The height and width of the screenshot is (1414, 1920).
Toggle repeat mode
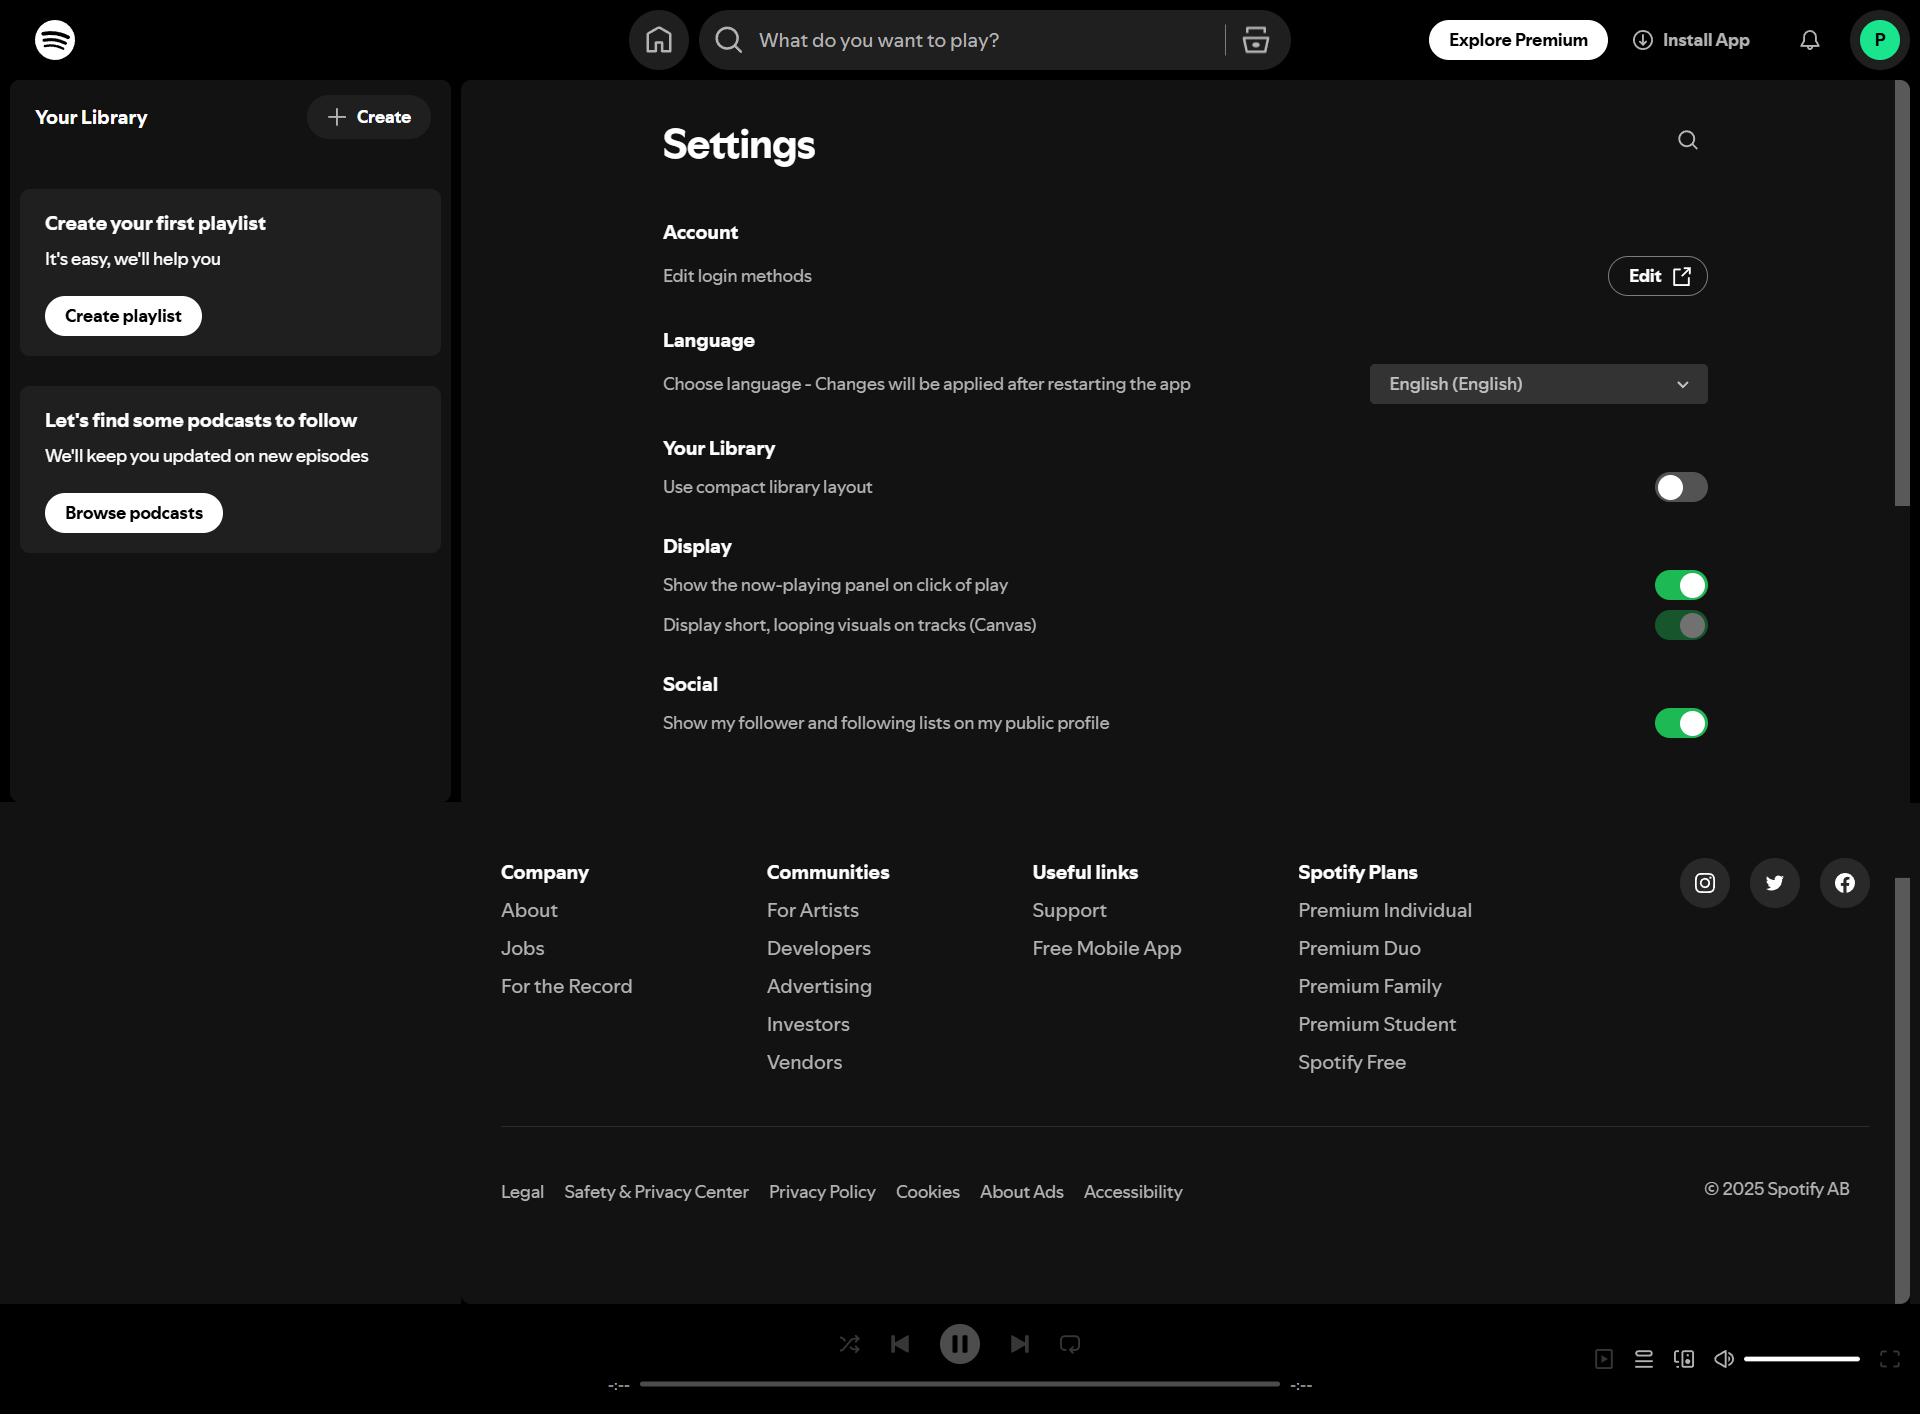1070,1344
